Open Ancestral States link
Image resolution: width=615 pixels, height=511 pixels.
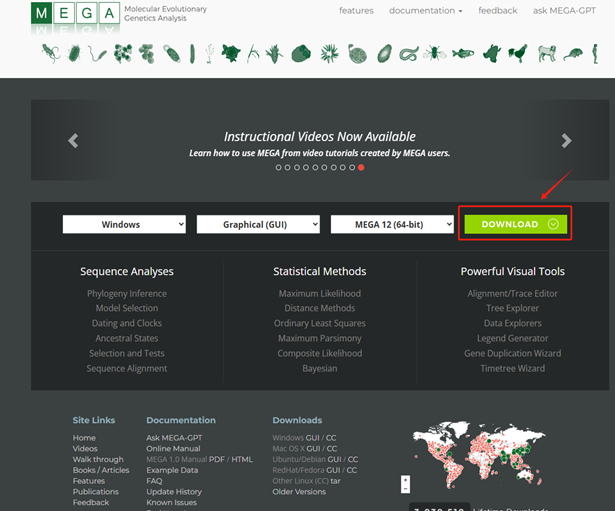tap(127, 338)
